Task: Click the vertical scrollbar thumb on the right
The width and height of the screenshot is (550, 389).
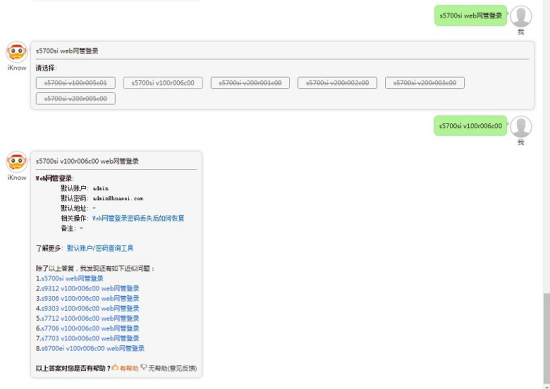Action: (x=546, y=338)
